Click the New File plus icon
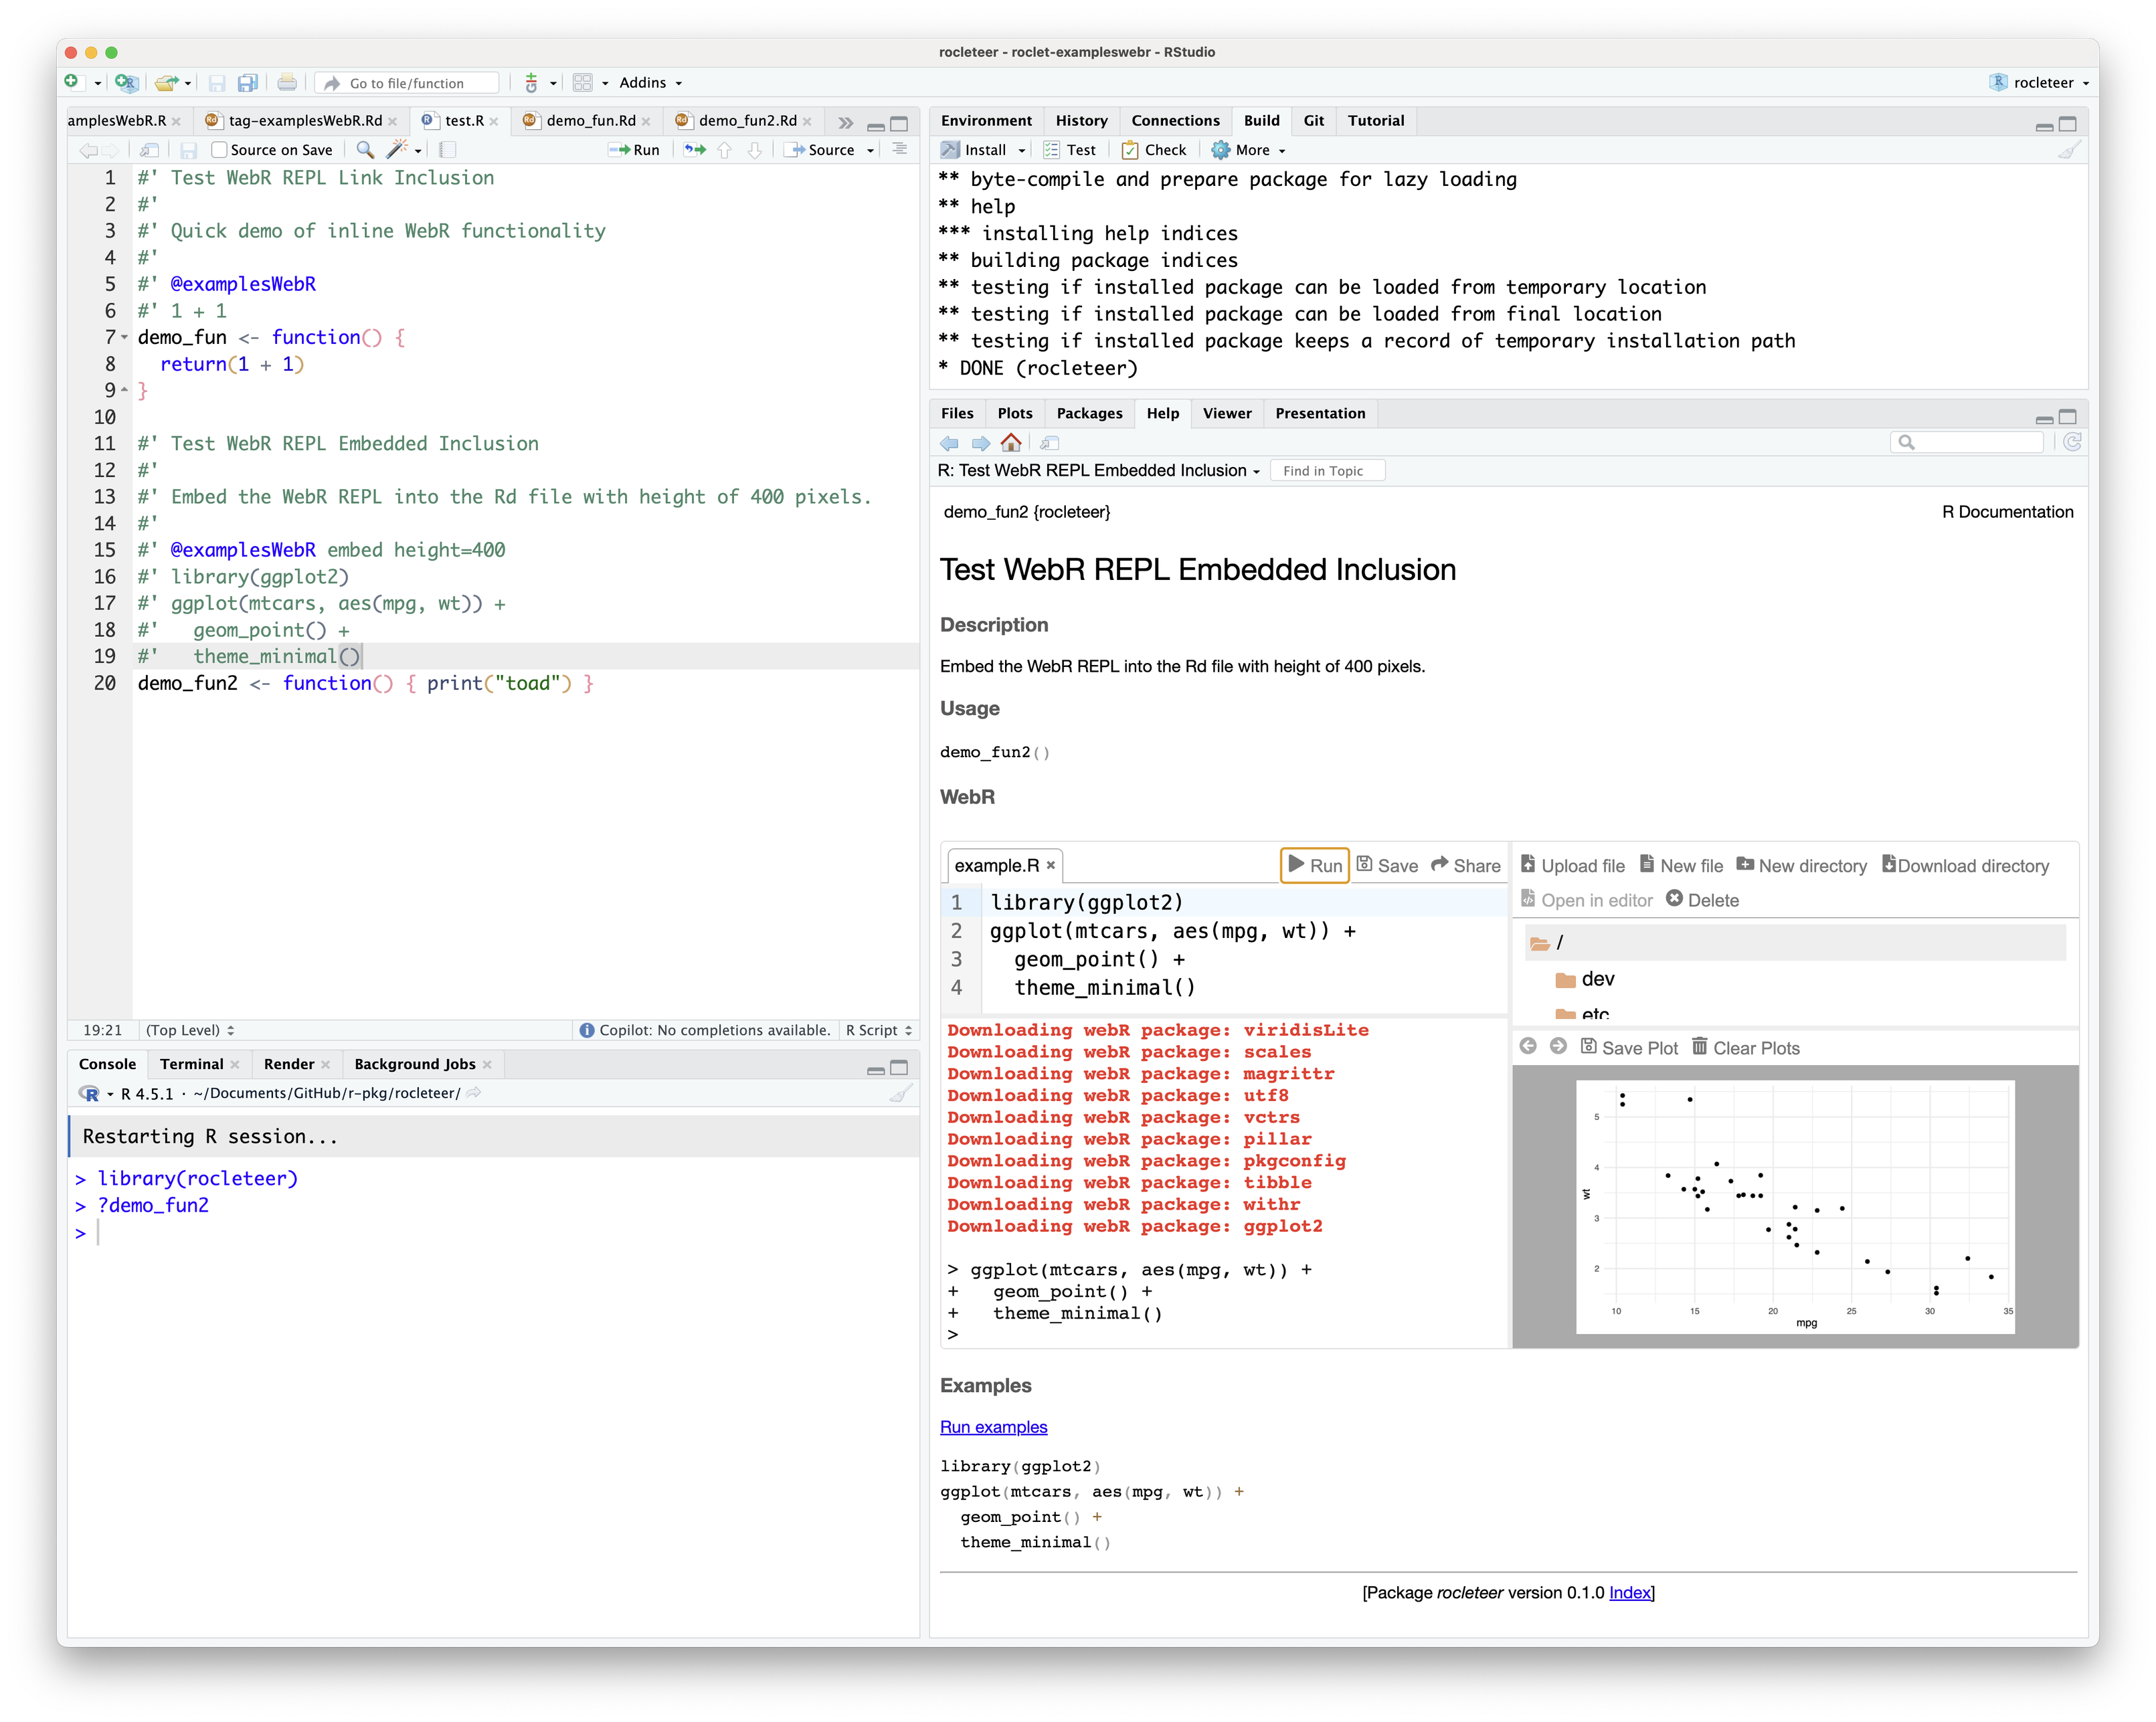Image resolution: width=2156 pixels, height=1722 pixels. coord(72,82)
